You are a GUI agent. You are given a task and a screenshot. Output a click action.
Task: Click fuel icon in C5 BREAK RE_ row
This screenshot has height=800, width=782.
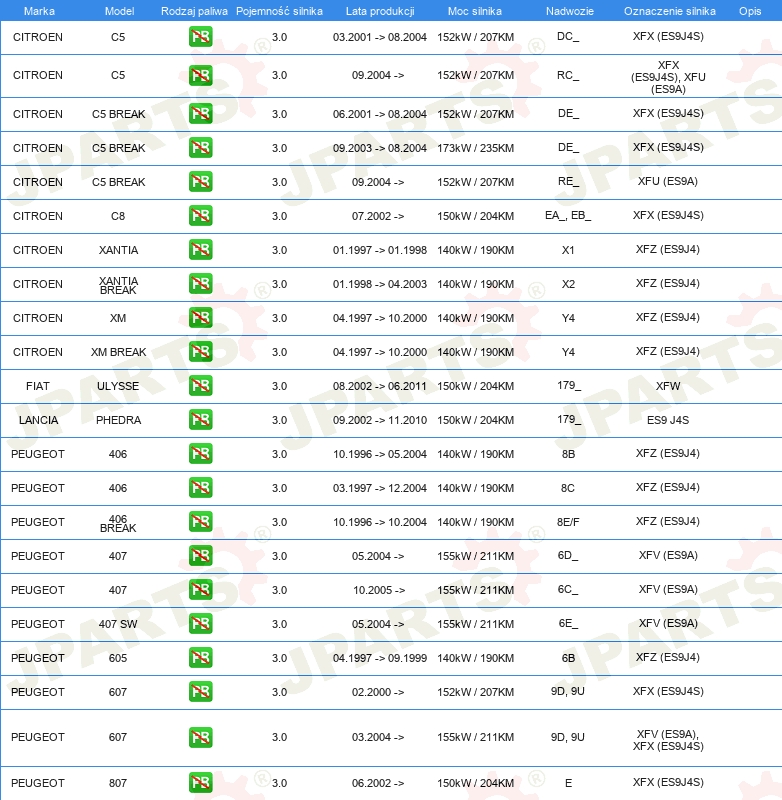coord(200,182)
